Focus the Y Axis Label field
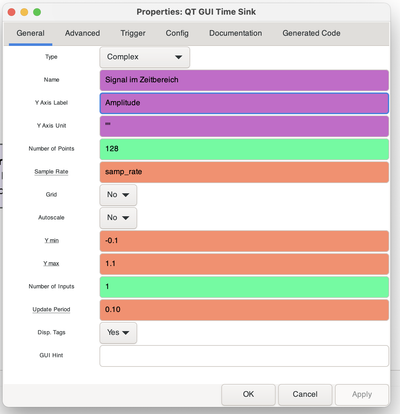400x414 pixels. coord(244,103)
